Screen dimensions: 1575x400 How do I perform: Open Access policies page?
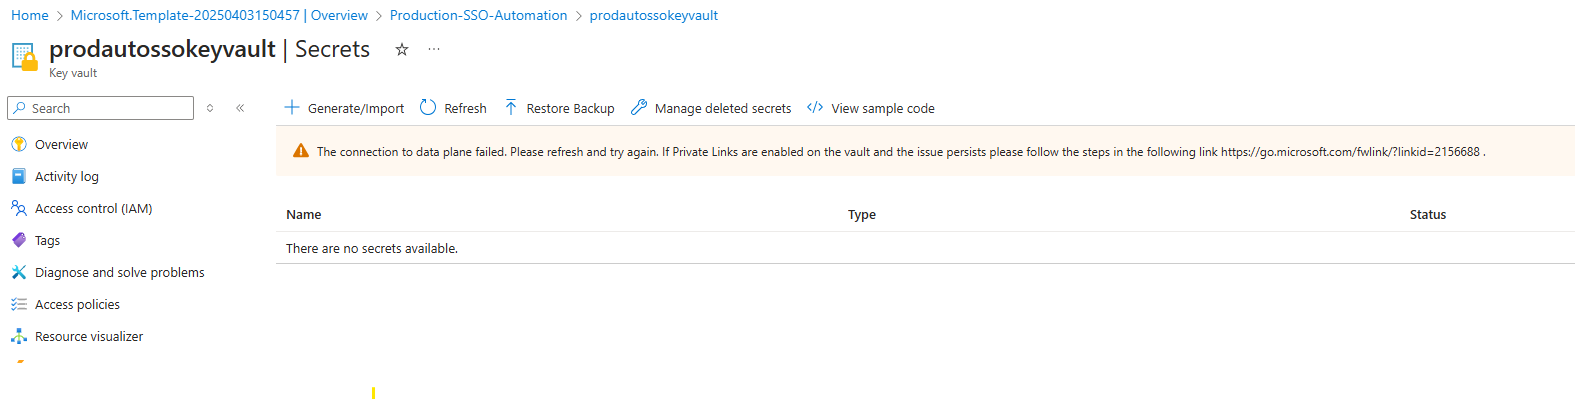[77, 304]
